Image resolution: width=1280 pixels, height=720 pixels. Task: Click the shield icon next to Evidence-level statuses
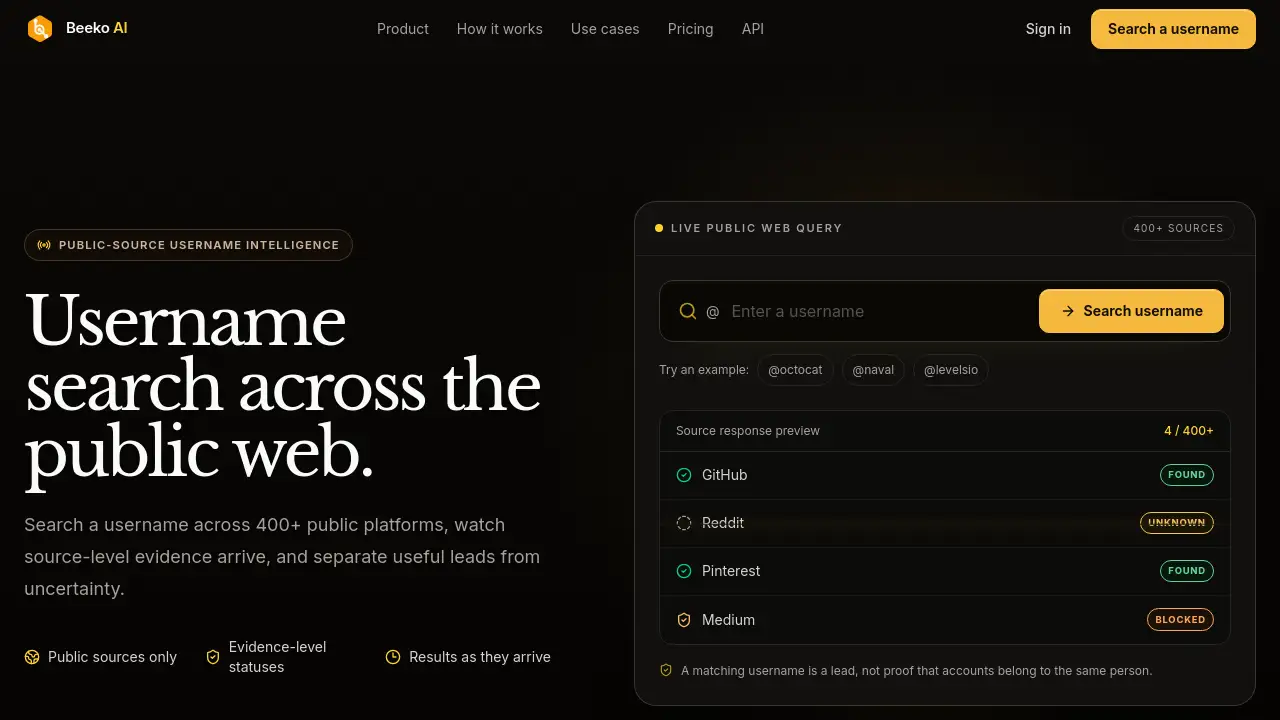pyautogui.click(x=213, y=657)
